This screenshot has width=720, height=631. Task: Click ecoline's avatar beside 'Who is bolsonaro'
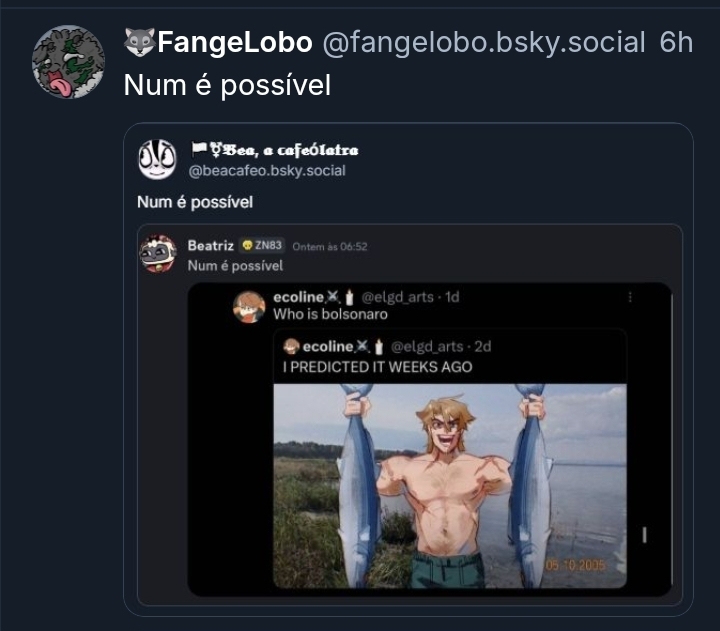pos(249,306)
